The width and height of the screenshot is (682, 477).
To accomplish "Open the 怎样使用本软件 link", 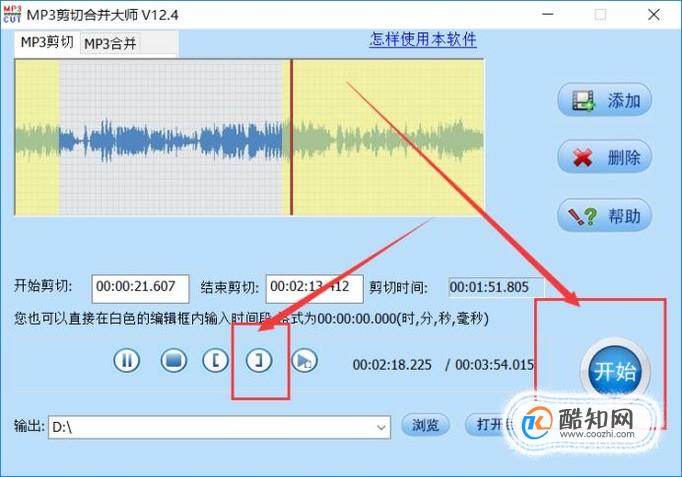I will 423,39.
